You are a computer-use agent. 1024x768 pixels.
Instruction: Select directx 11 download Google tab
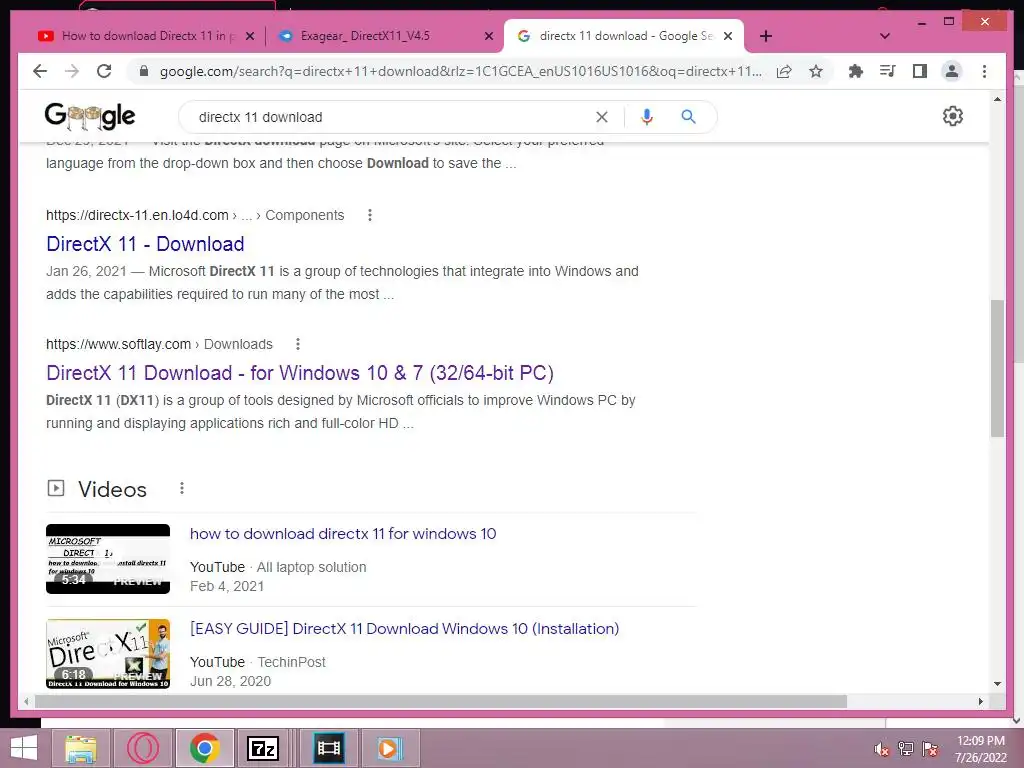[x=624, y=36]
